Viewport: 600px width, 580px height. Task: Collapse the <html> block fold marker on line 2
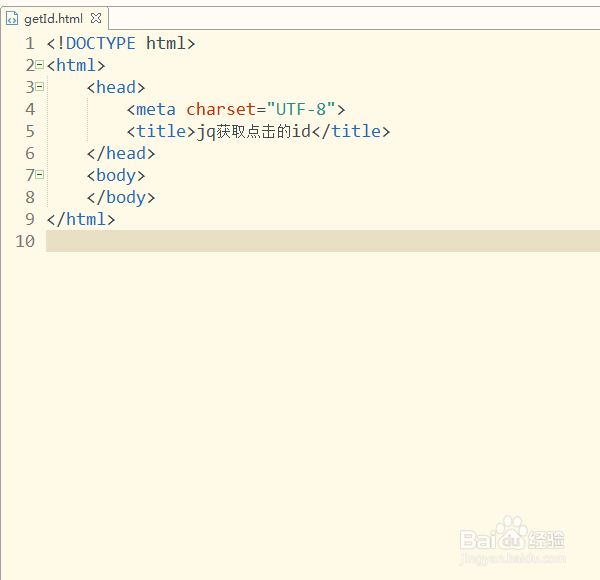pos(39,65)
